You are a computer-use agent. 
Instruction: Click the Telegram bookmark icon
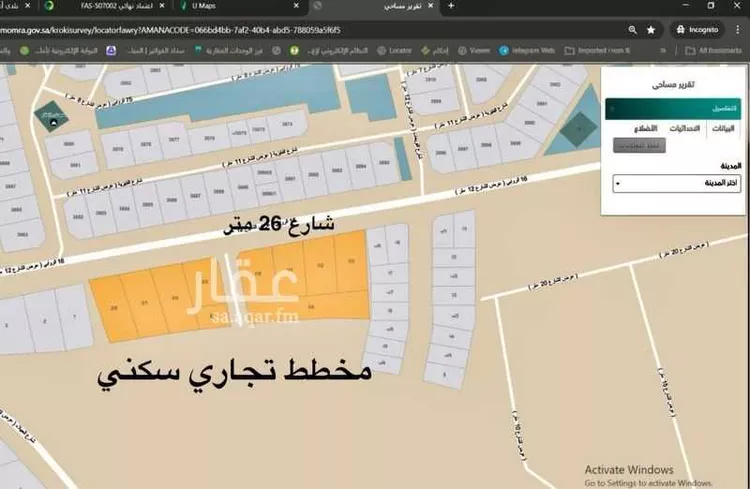504,50
